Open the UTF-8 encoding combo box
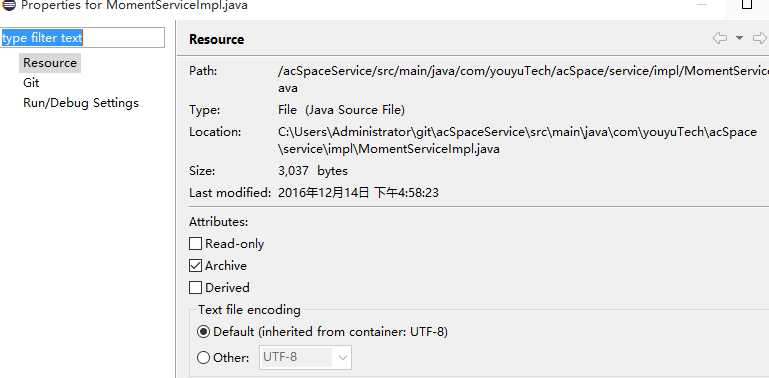769x378 pixels. pos(305,357)
